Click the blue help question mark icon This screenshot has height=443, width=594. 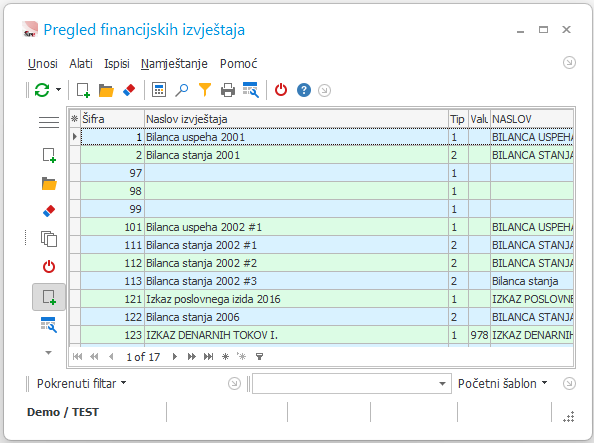[304, 90]
